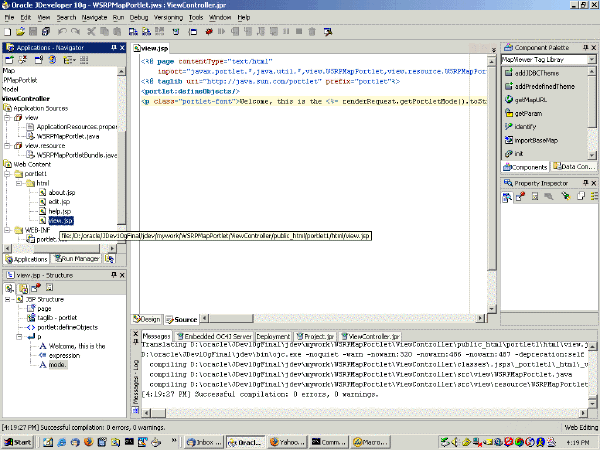Switch to the Run Manager tab
The height and width of the screenshot is (450, 600).
tap(77, 259)
